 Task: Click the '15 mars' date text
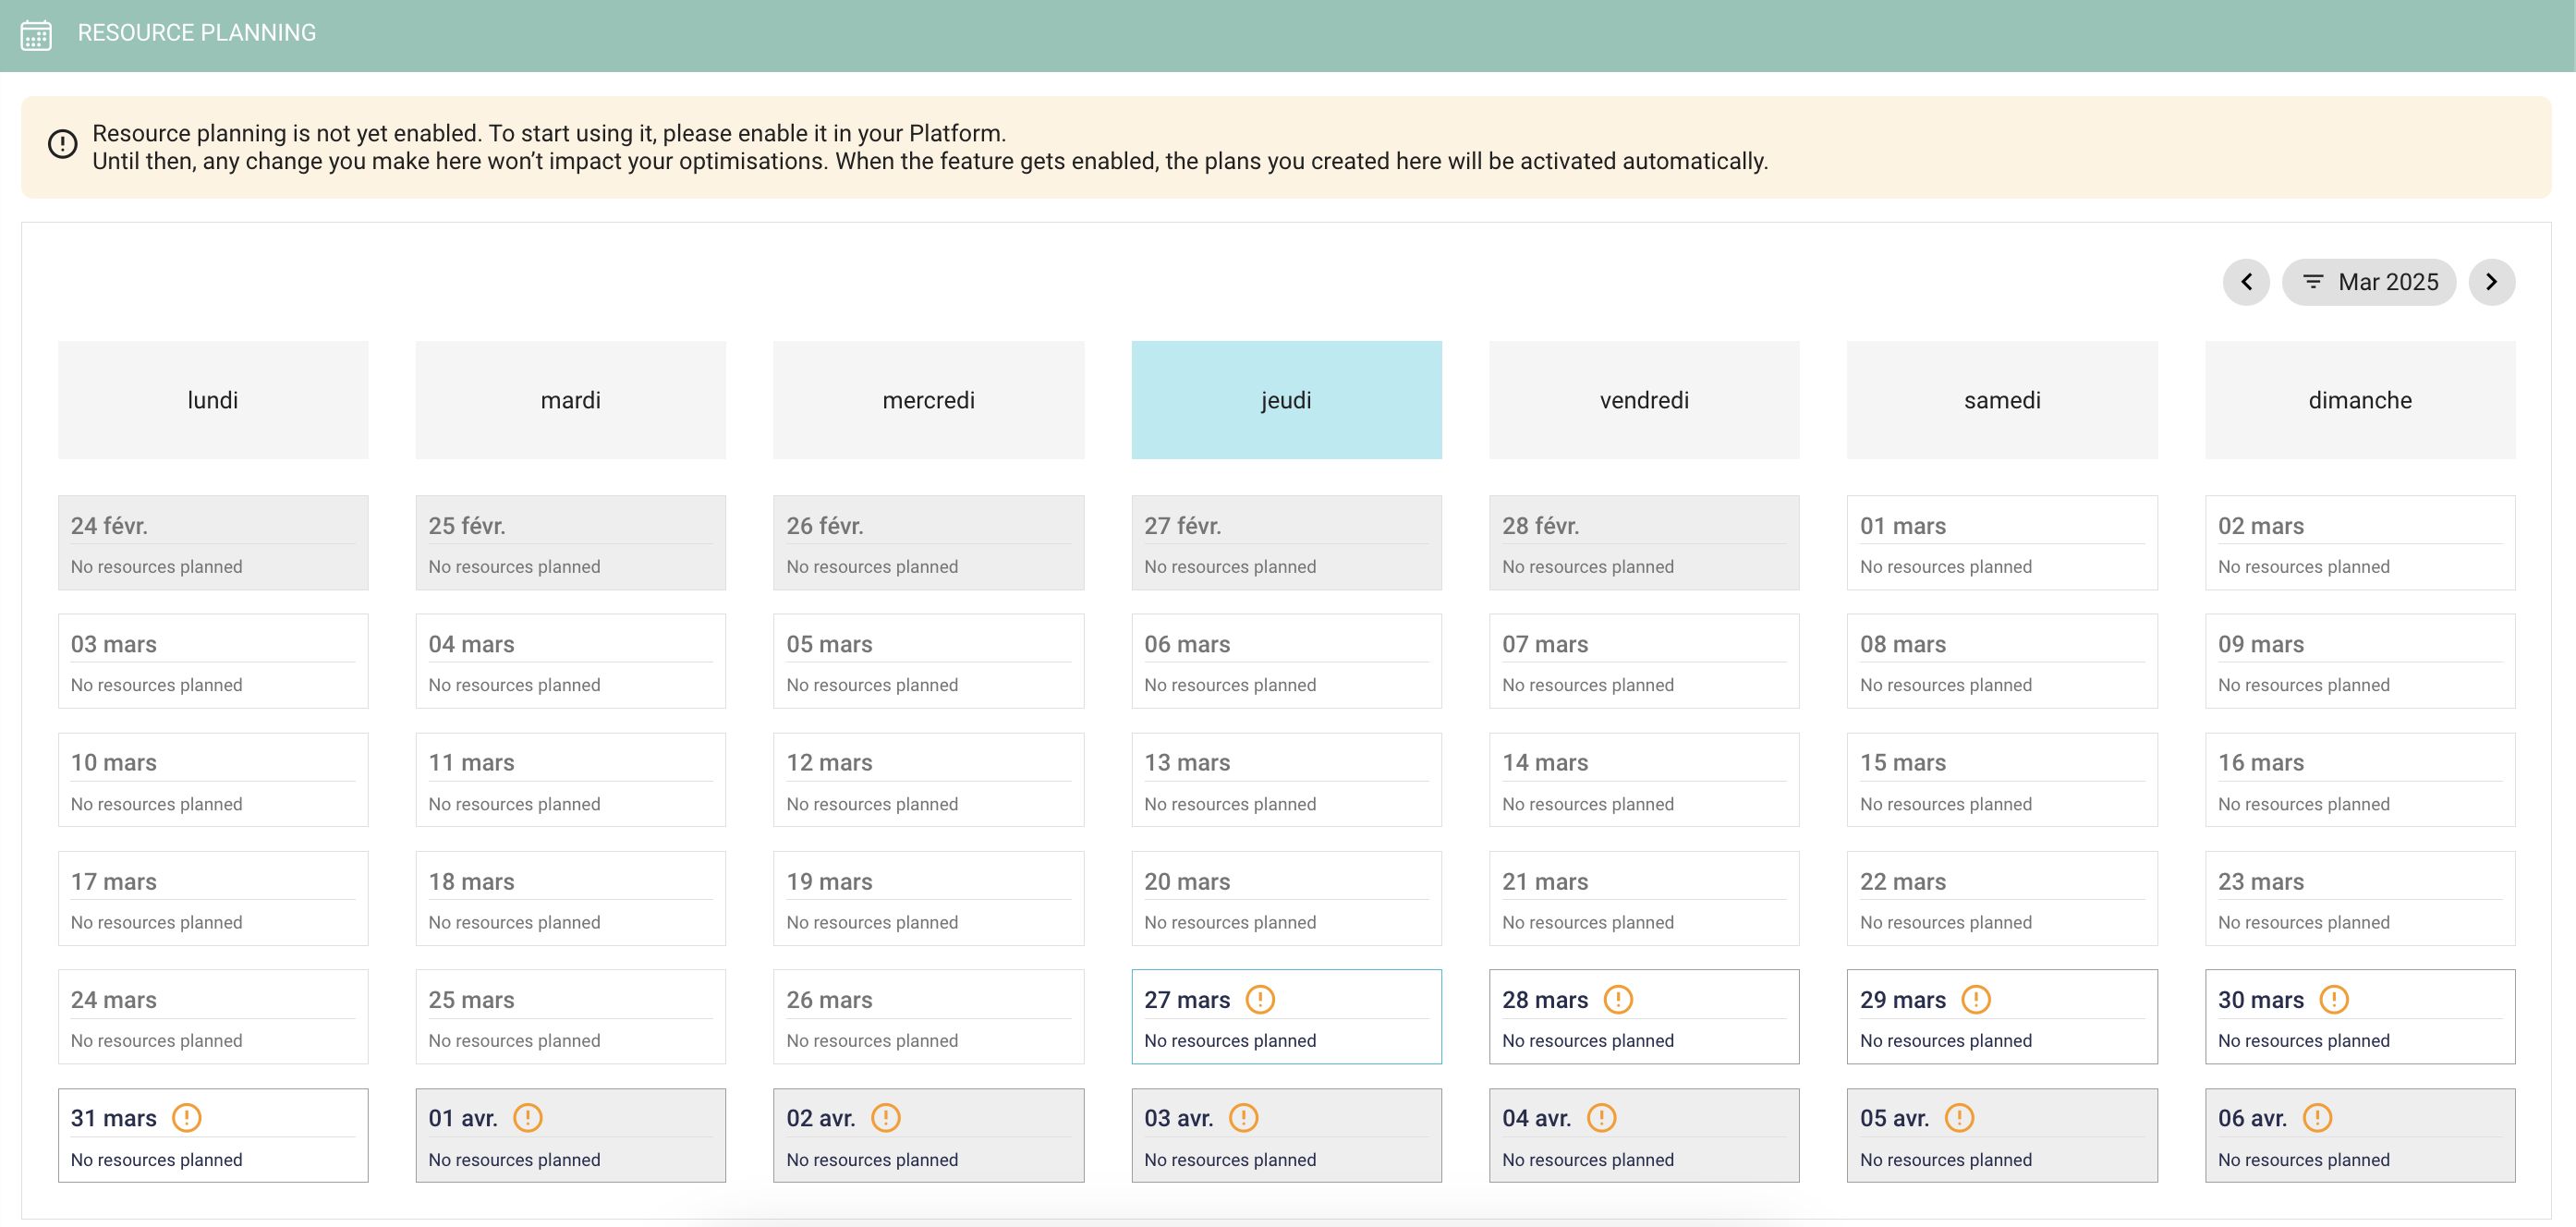tap(1903, 763)
